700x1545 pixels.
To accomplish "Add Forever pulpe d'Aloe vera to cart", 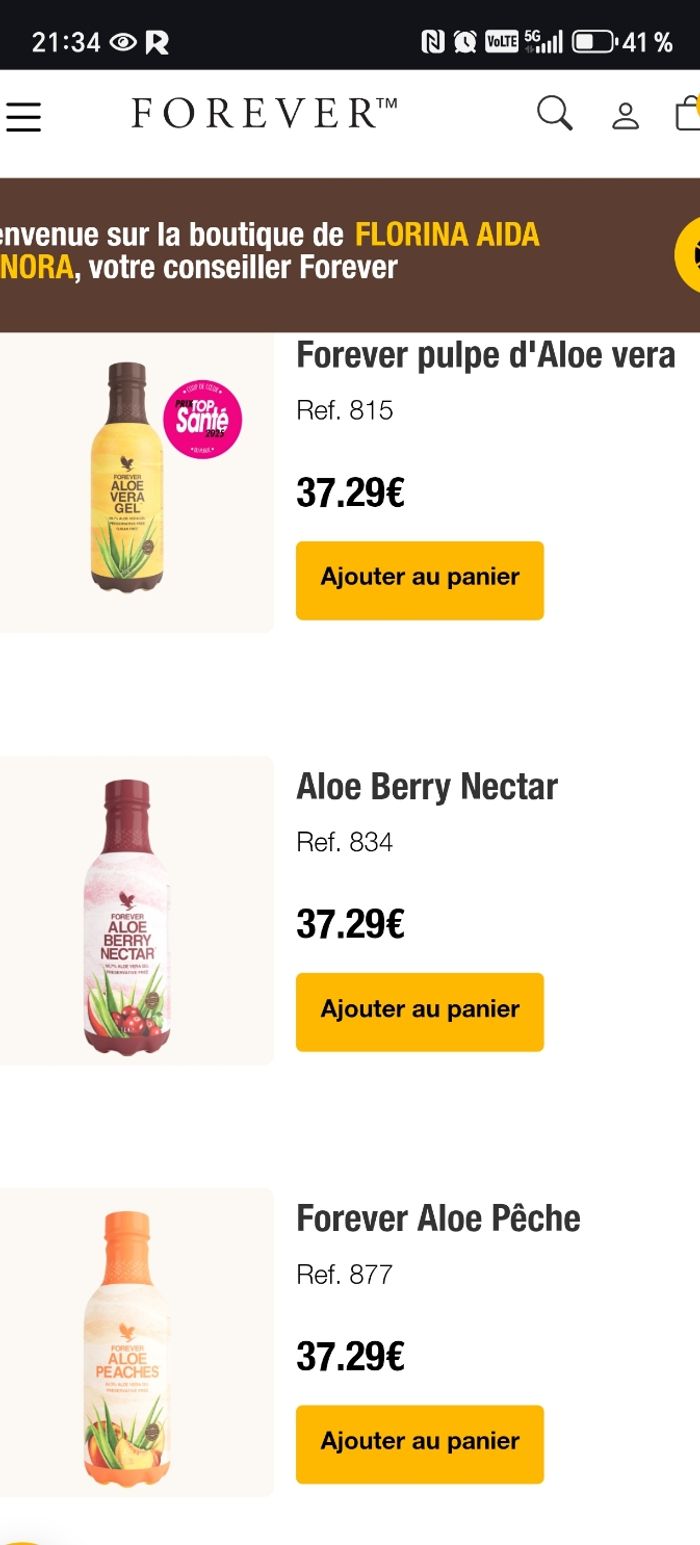I will [x=419, y=580].
